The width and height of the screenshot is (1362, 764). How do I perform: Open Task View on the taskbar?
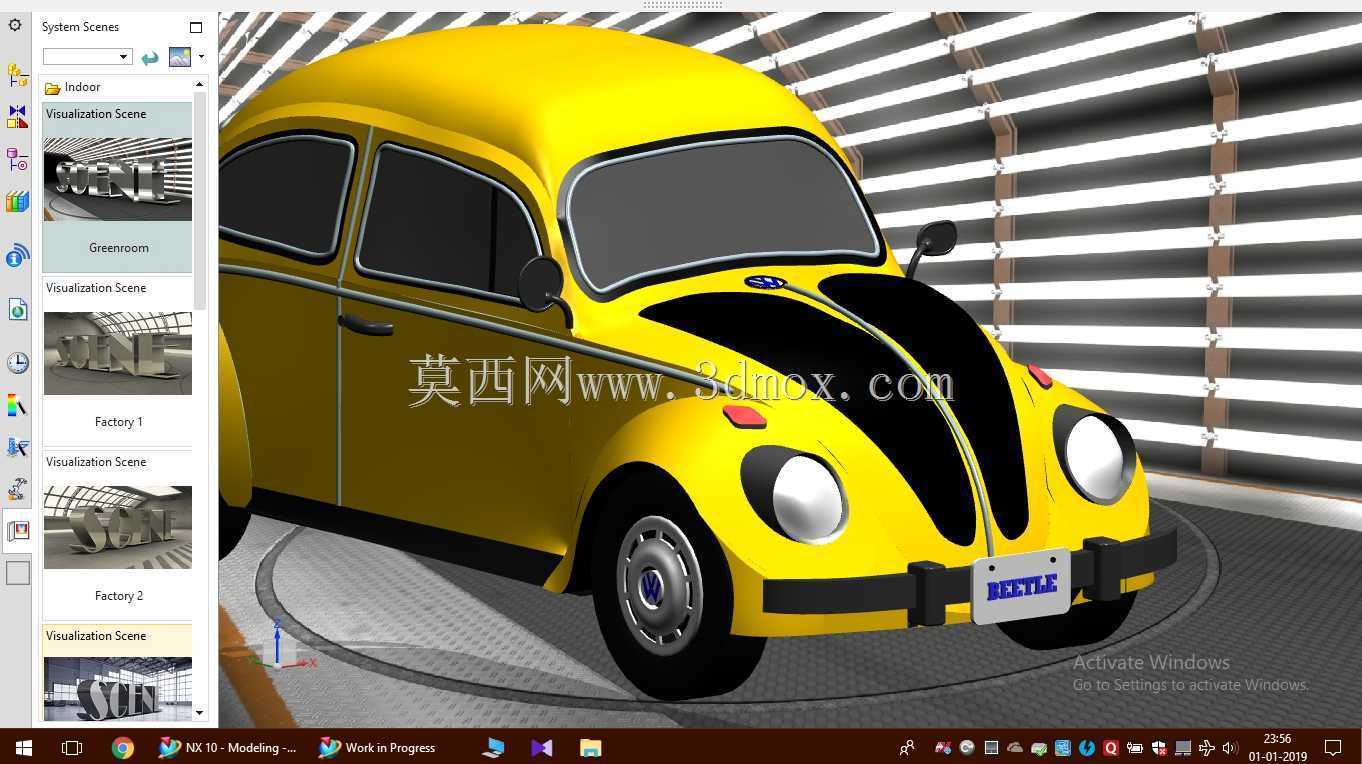(x=72, y=747)
